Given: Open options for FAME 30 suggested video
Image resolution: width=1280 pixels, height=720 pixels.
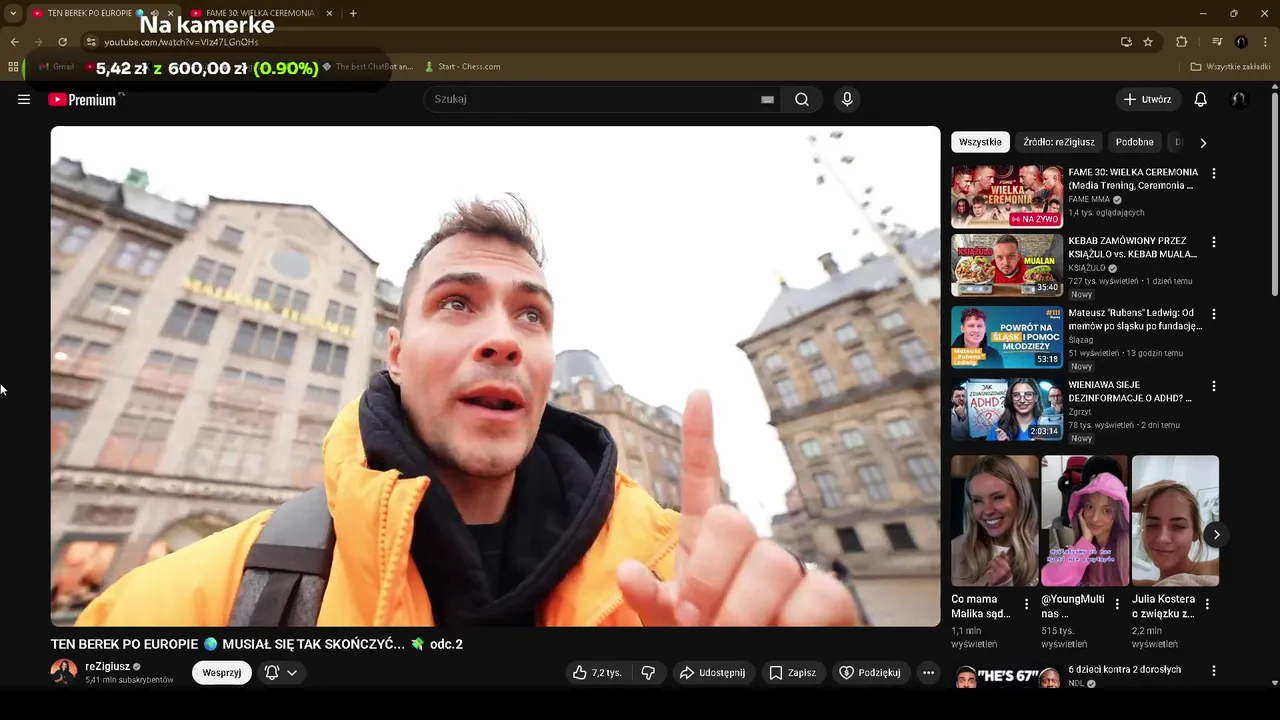Looking at the screenshot, I should [x=1214, y=173].
